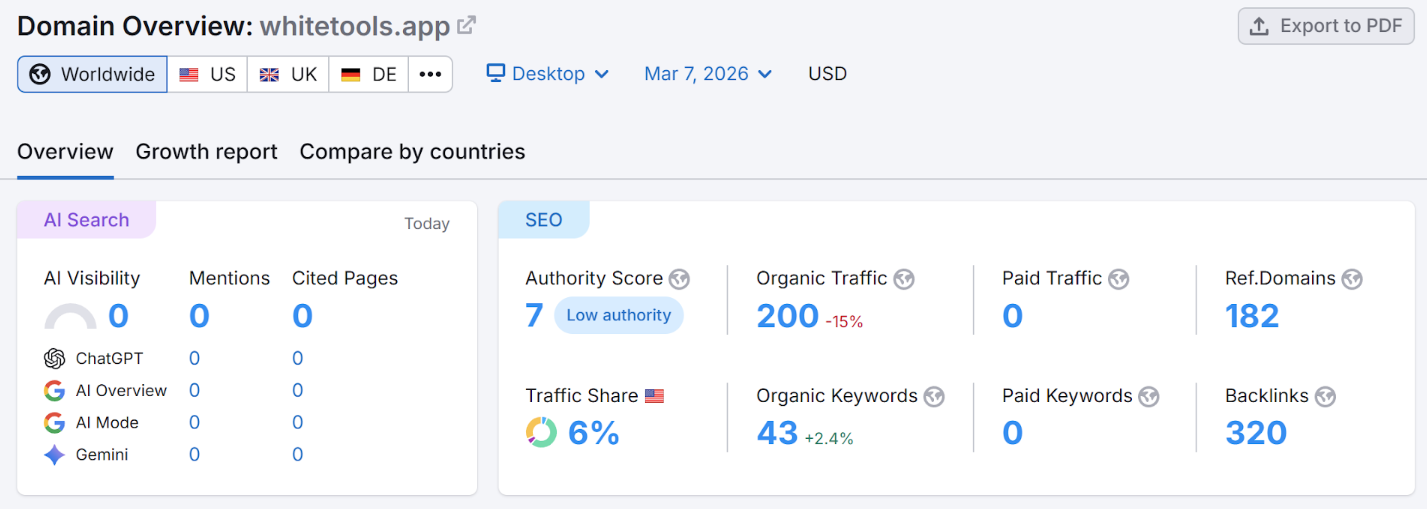1427x509 pixels.
Task: Click Export to PDF button
Action: point(1325,26)
